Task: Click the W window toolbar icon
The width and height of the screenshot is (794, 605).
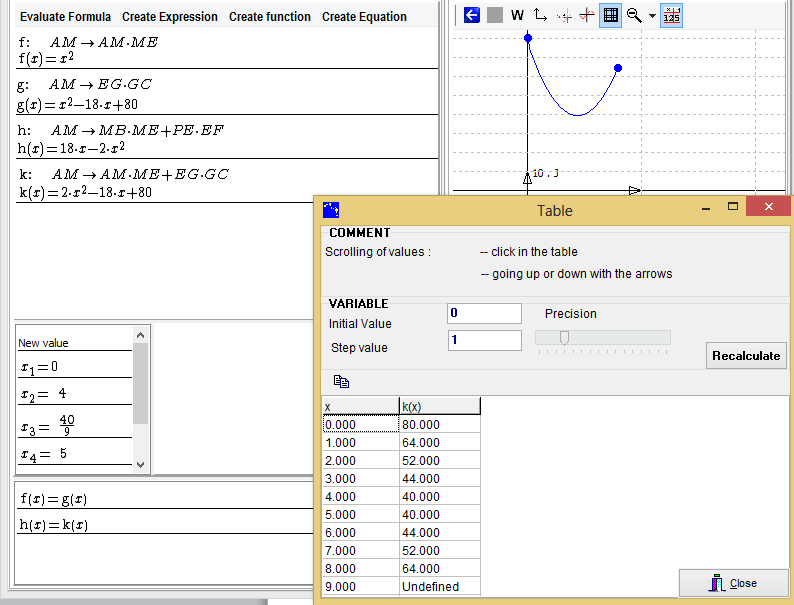Action: click(x=517, y=15)
